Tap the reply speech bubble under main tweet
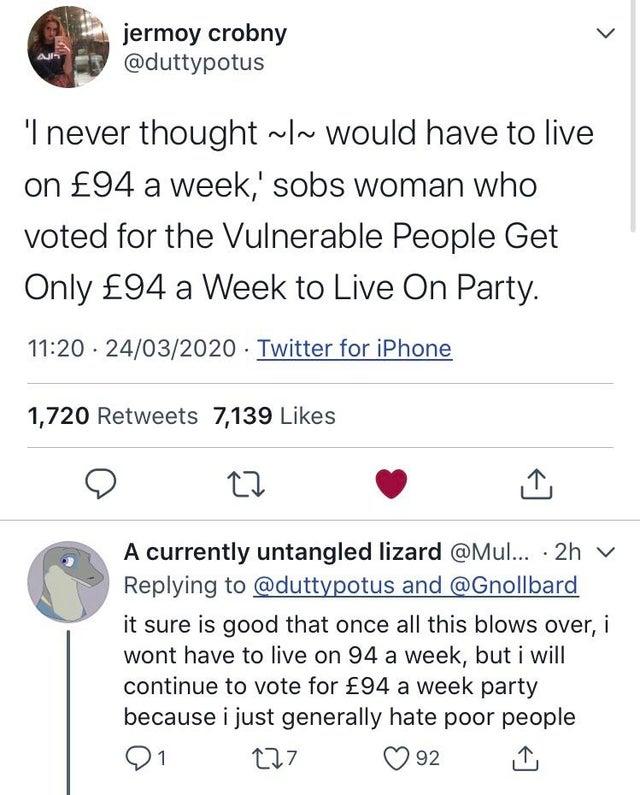640x795 pixels. tap(95, 484)
